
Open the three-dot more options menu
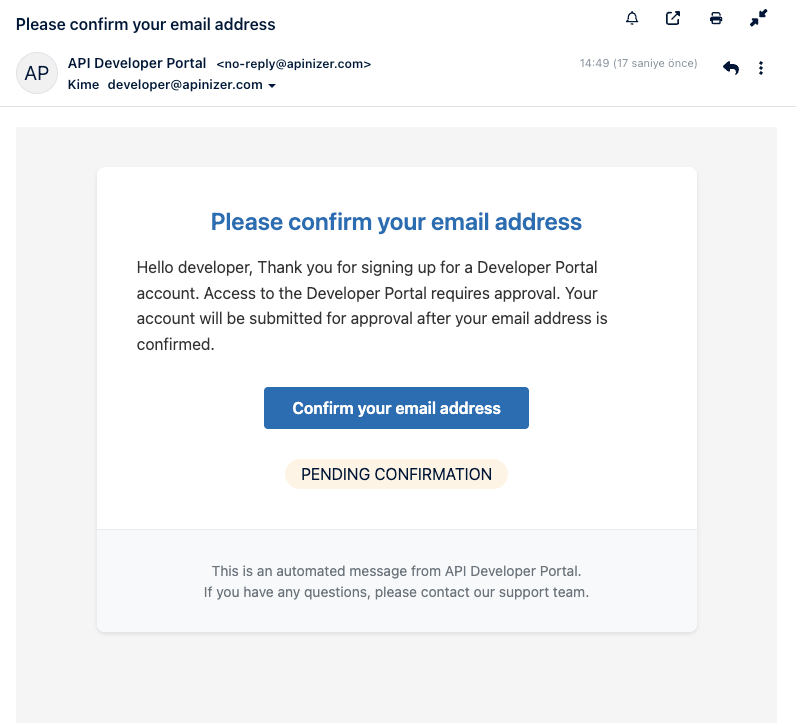coord(761,68)
